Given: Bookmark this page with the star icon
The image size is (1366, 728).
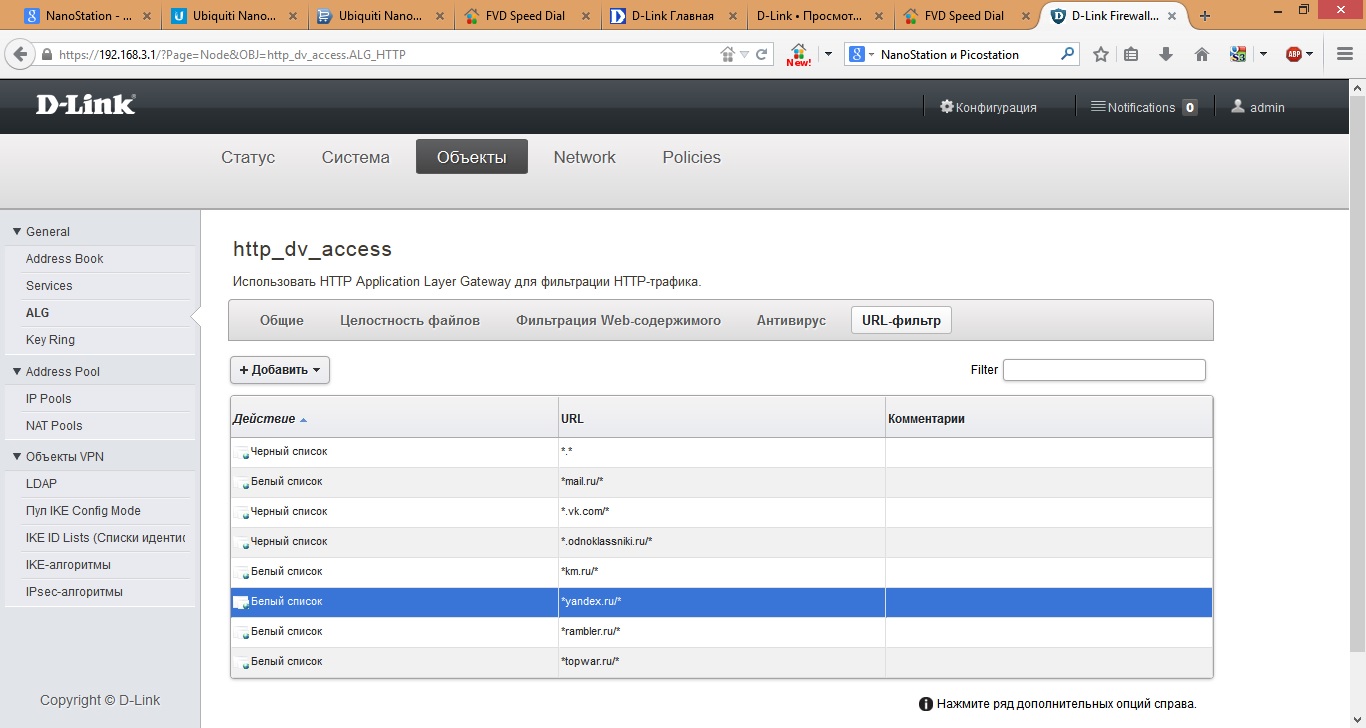Looking at the screenshot, I should 1101,55.
